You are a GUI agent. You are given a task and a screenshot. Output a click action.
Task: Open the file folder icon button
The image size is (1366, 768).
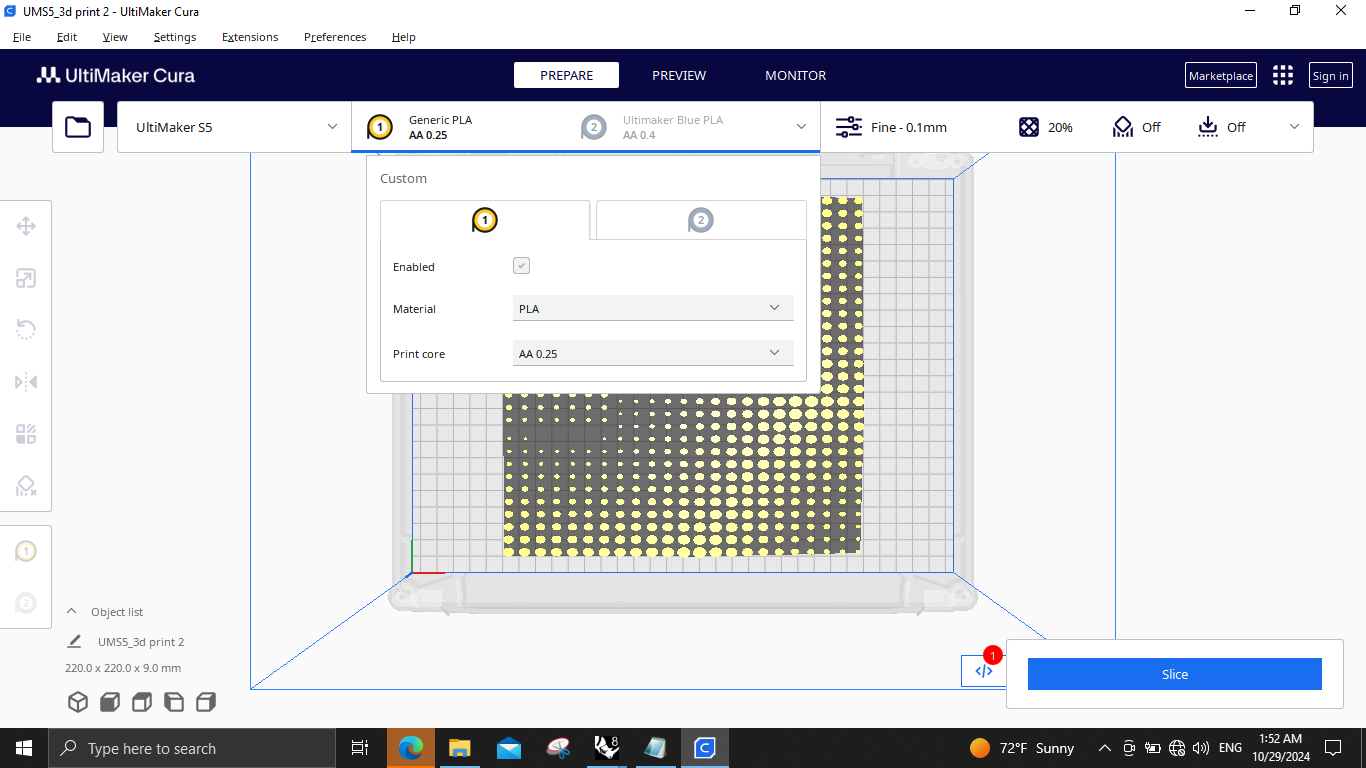click(78, 127)
